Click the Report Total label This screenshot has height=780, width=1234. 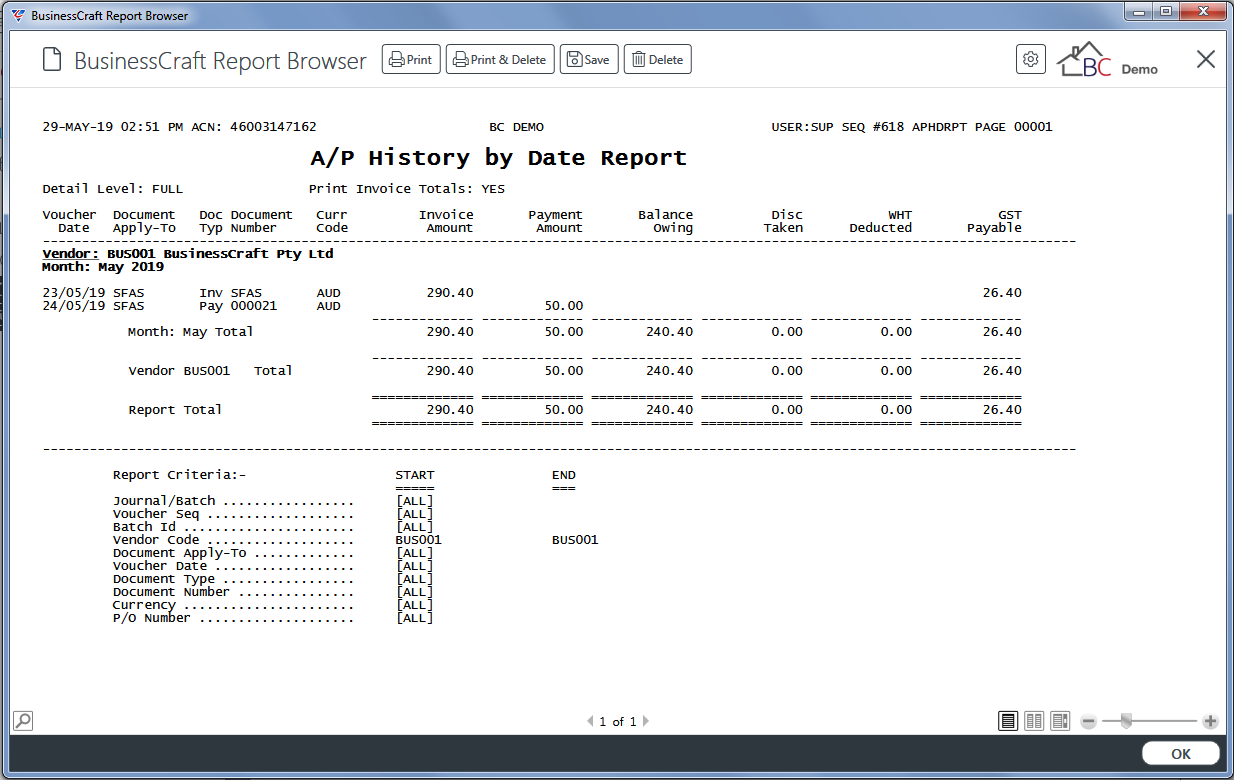175,410
